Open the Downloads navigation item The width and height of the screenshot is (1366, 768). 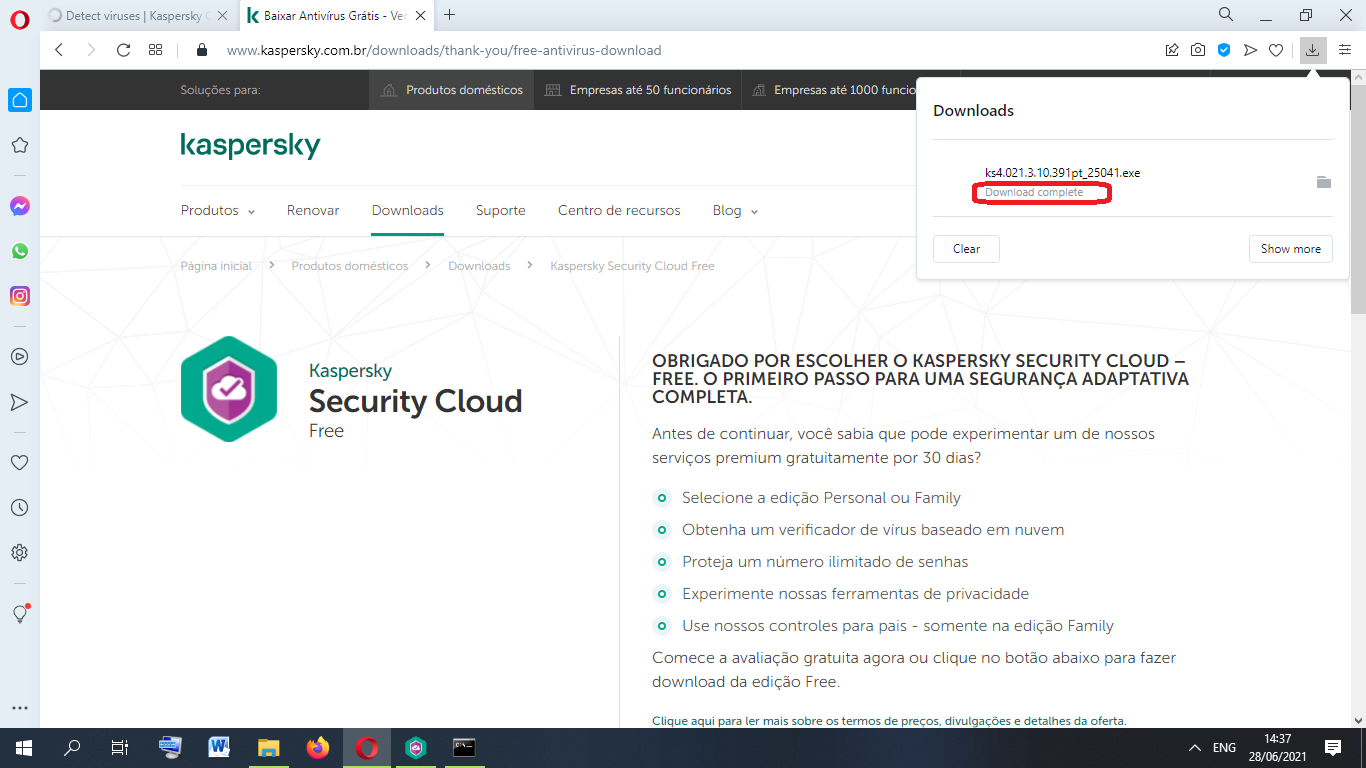(407, 210)
